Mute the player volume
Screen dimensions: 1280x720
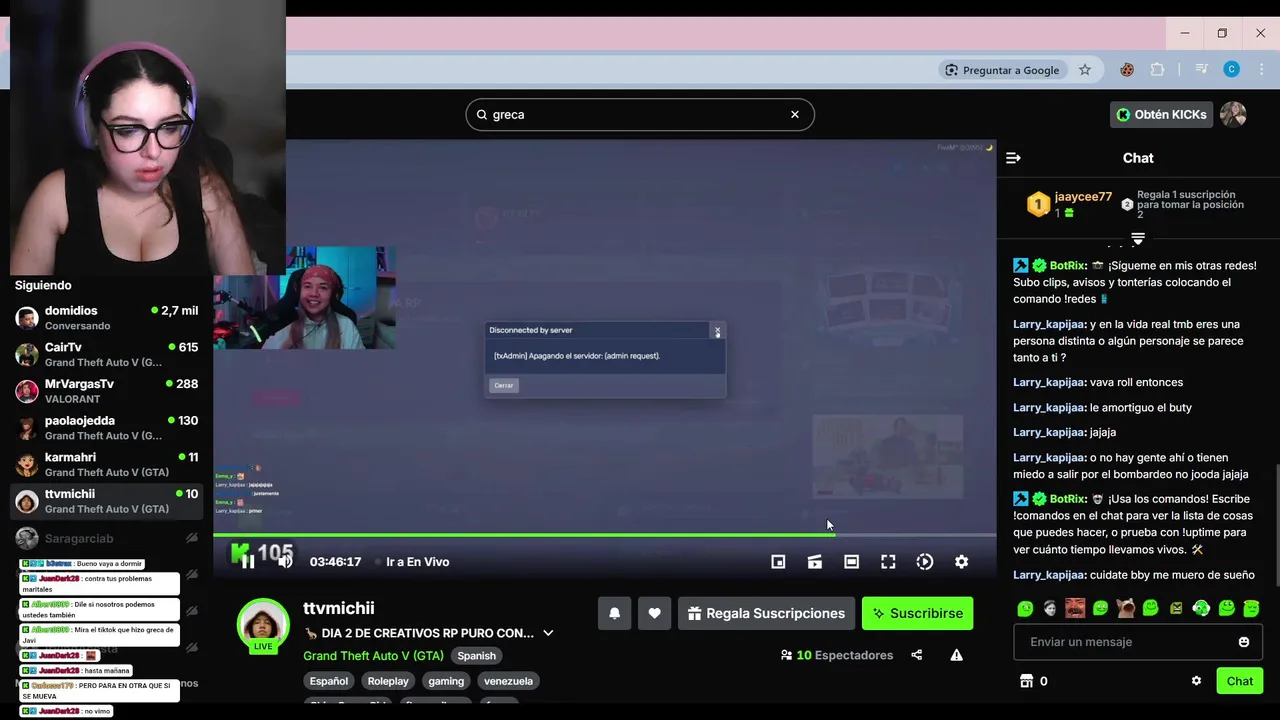tap(285, 561)
